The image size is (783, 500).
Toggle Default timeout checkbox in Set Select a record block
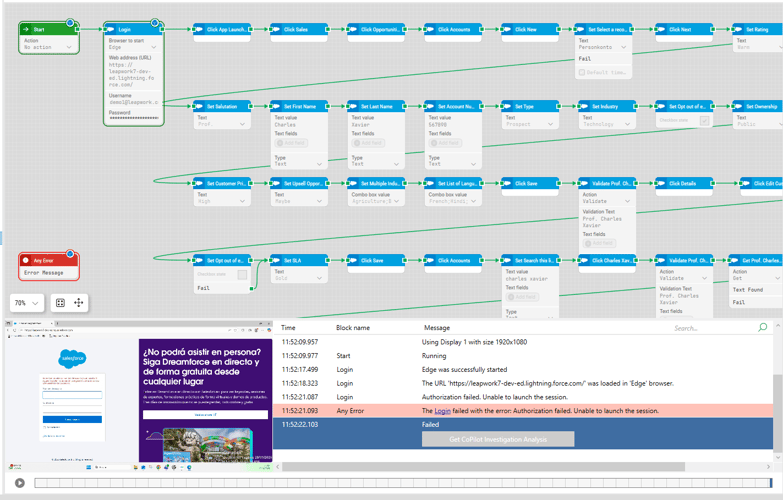point(583,73)
